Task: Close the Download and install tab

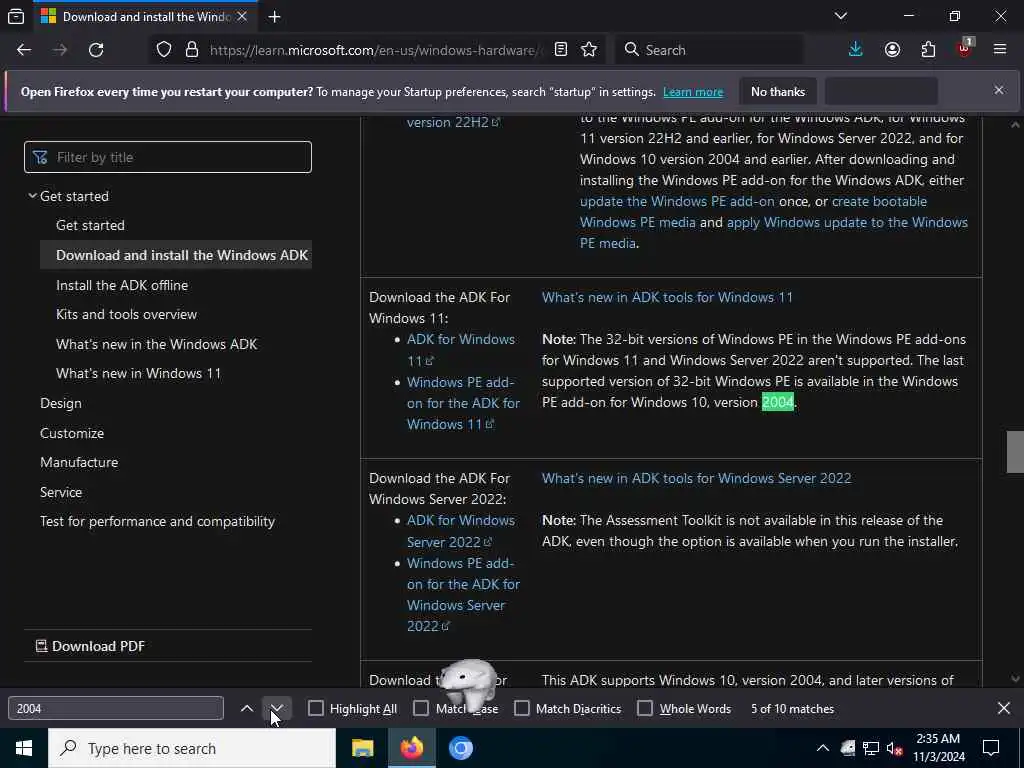Action: click(x=242, y=17)
